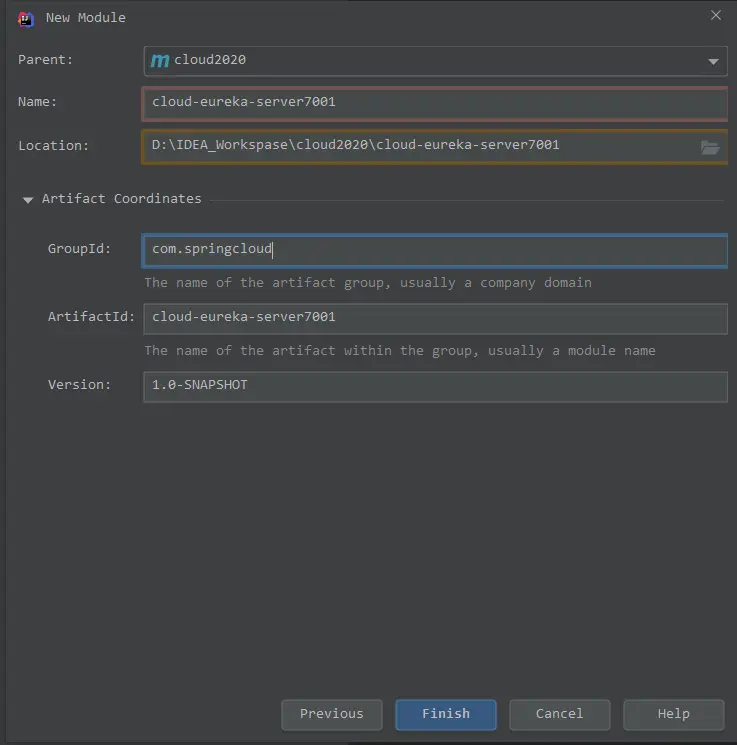Click the New Module title text
The image size is (737, 745).
coord(86,17)
